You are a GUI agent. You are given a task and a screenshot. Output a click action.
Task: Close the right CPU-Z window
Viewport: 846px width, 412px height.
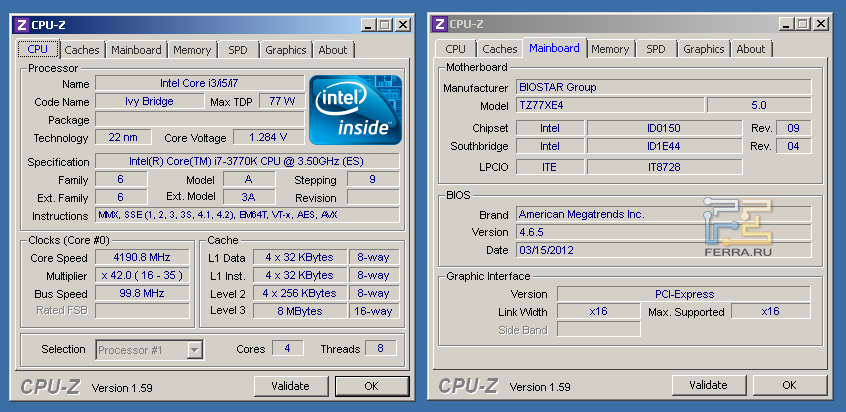pyautogui.click(x=821, y=24)
